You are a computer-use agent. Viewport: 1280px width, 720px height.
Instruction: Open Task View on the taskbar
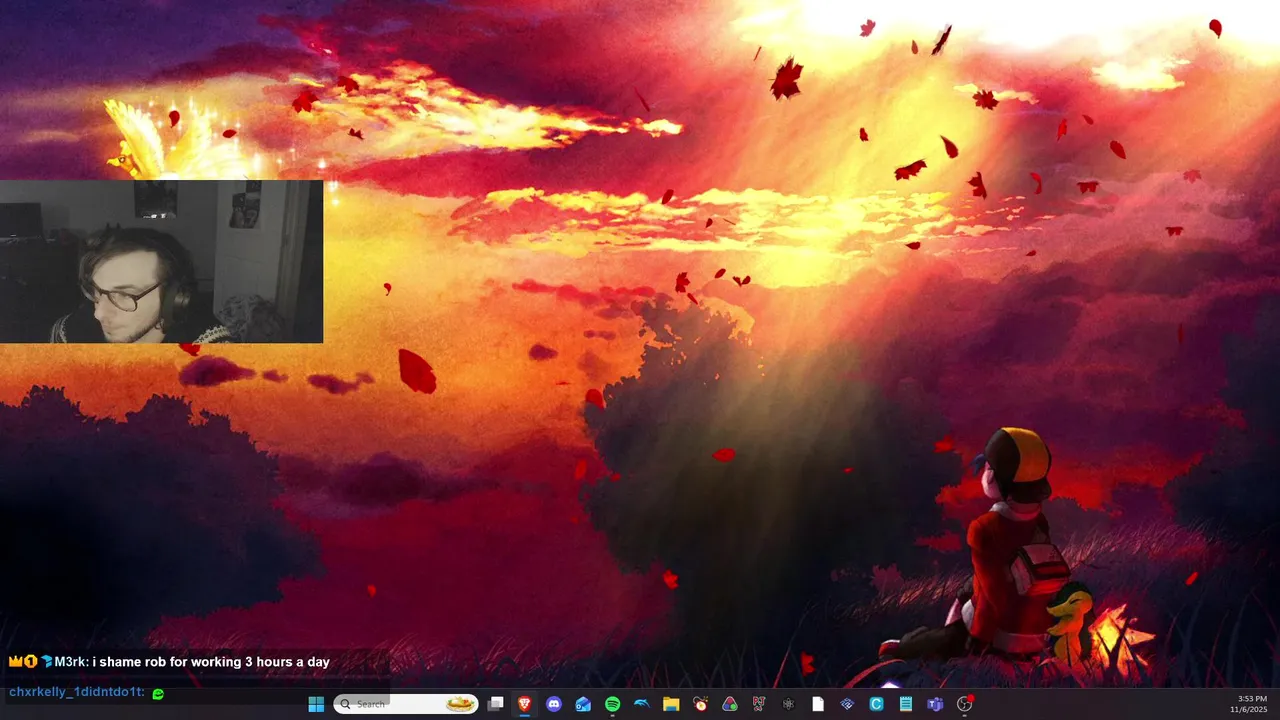tap(495, 704)
